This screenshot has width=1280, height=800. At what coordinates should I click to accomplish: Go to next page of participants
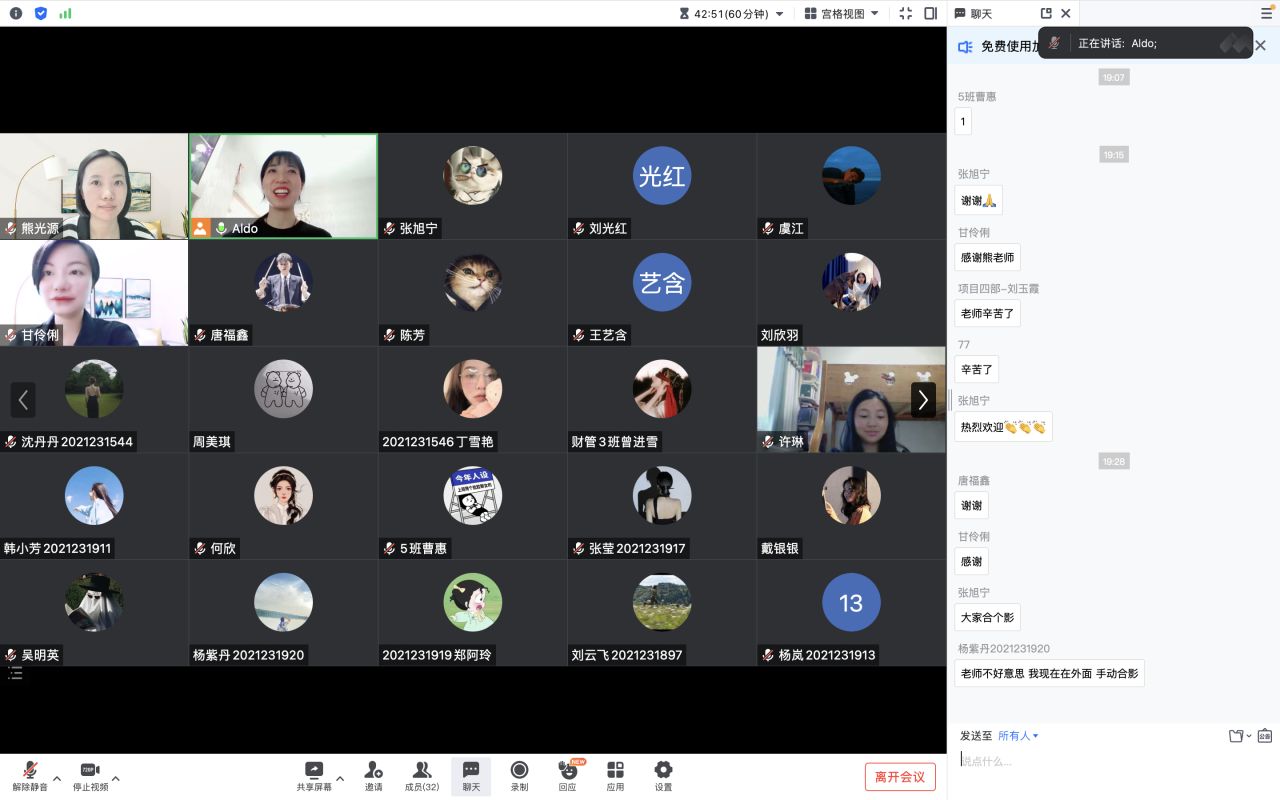click(x=923, y=400)
